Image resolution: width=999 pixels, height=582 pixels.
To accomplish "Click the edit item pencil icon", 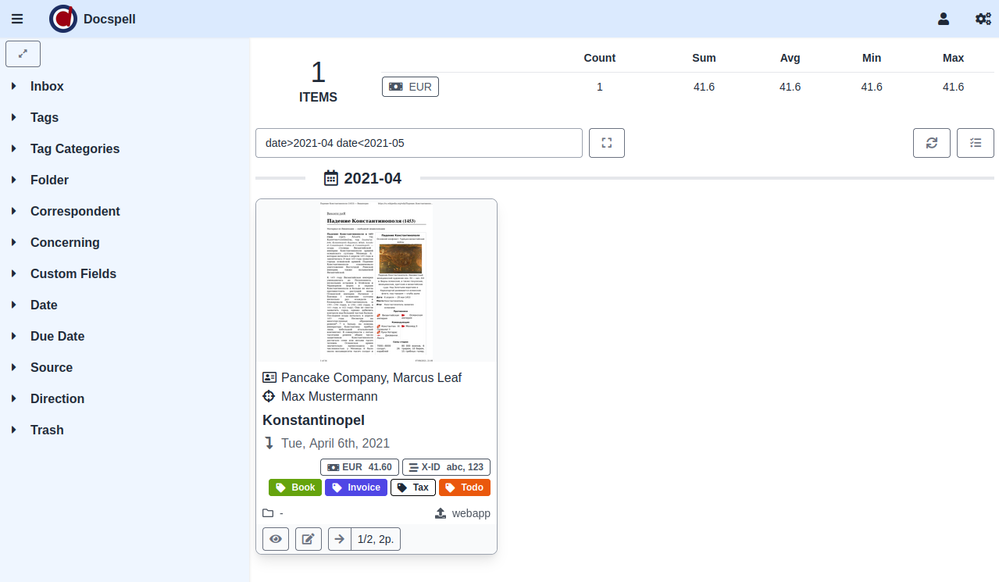I will tap(308, 539).
